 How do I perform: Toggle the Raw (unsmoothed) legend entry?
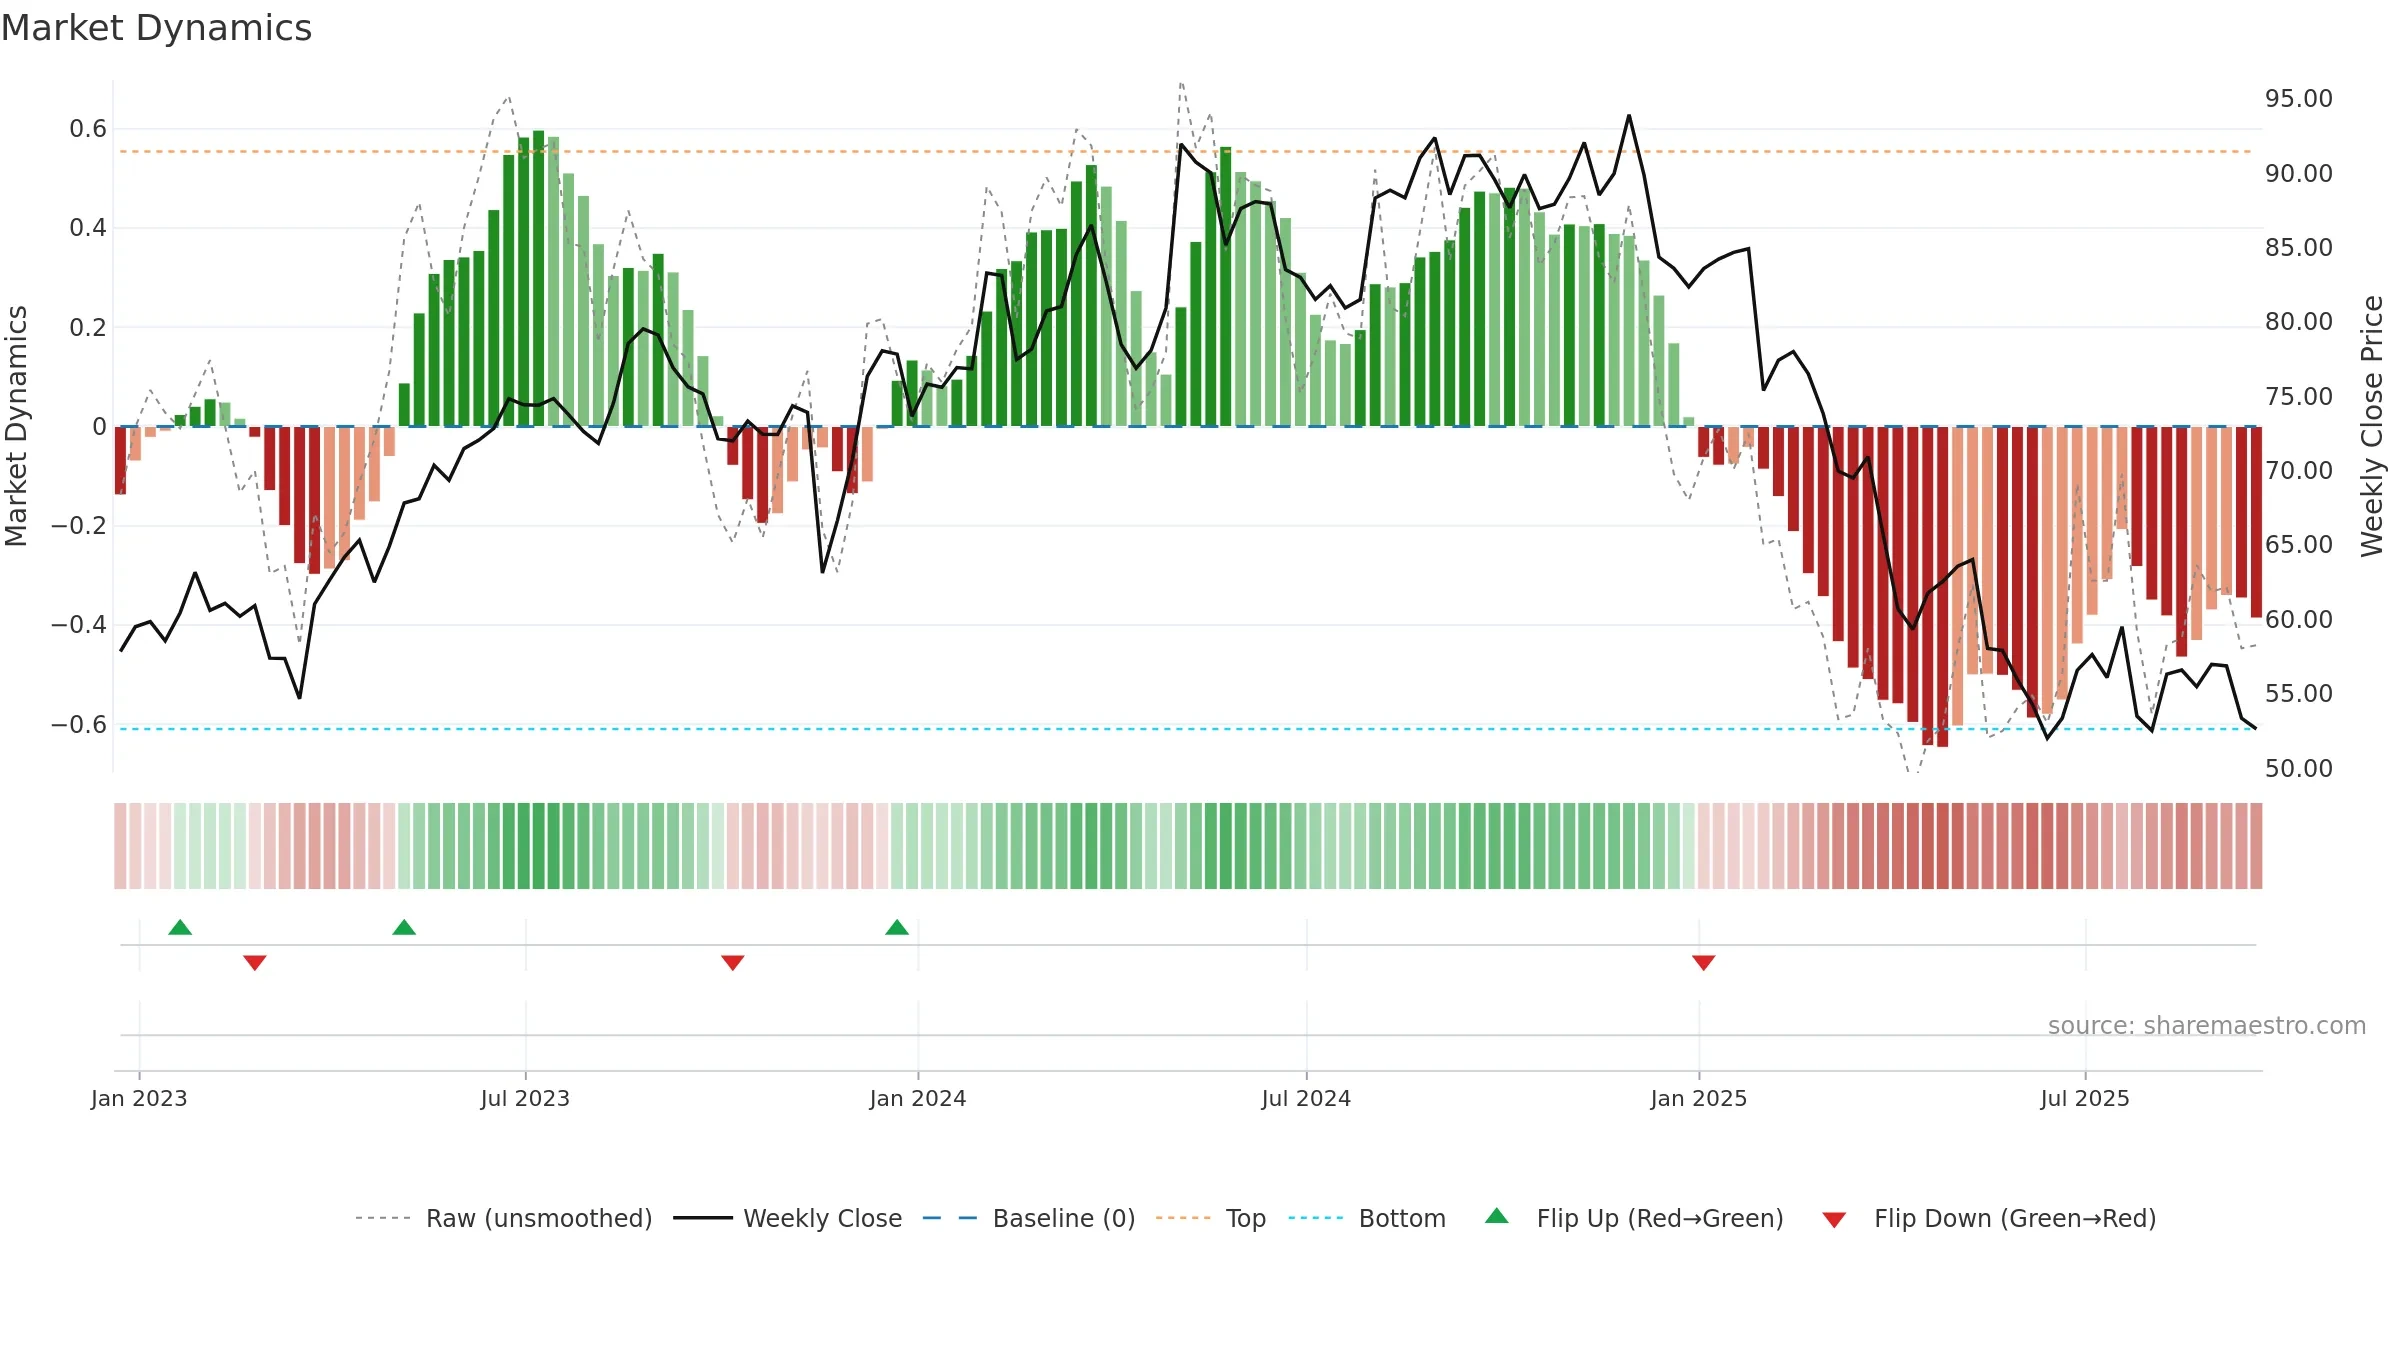pyautogui.click(x=504, y=1218)
